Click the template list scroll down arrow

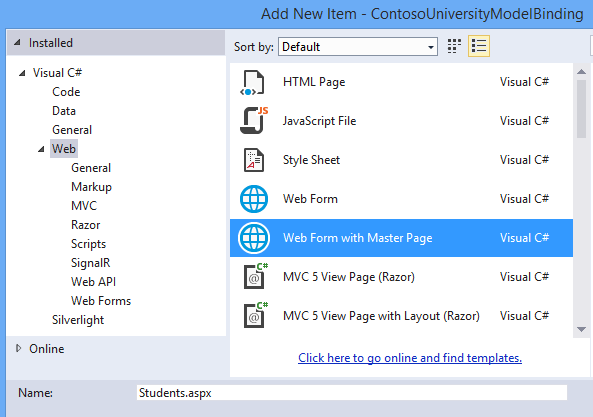pos(582,330)
